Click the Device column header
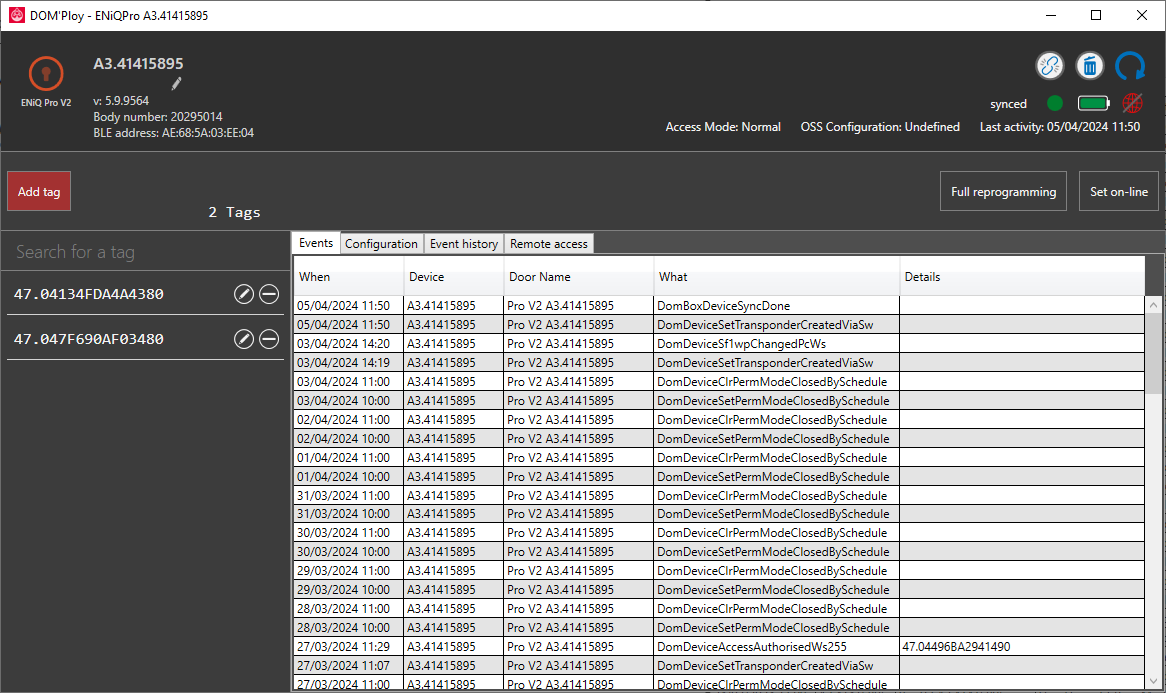The width and height of the screenshot is (1166, 693). coord(454,277)
